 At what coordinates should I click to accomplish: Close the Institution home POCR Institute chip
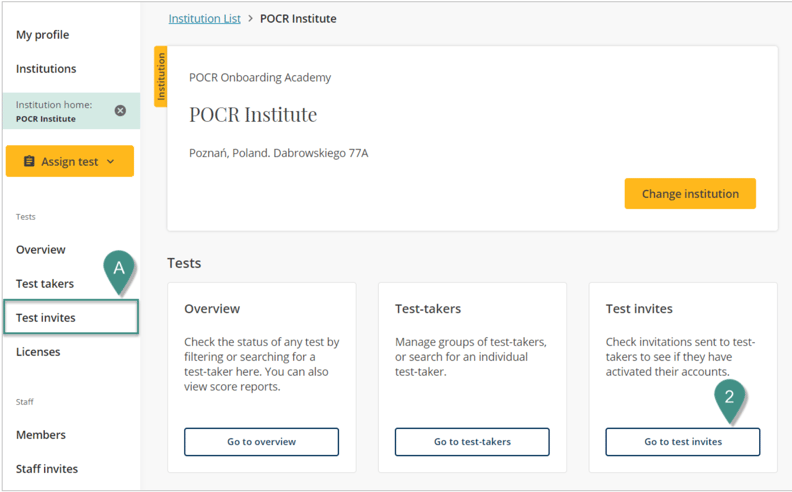120,111
